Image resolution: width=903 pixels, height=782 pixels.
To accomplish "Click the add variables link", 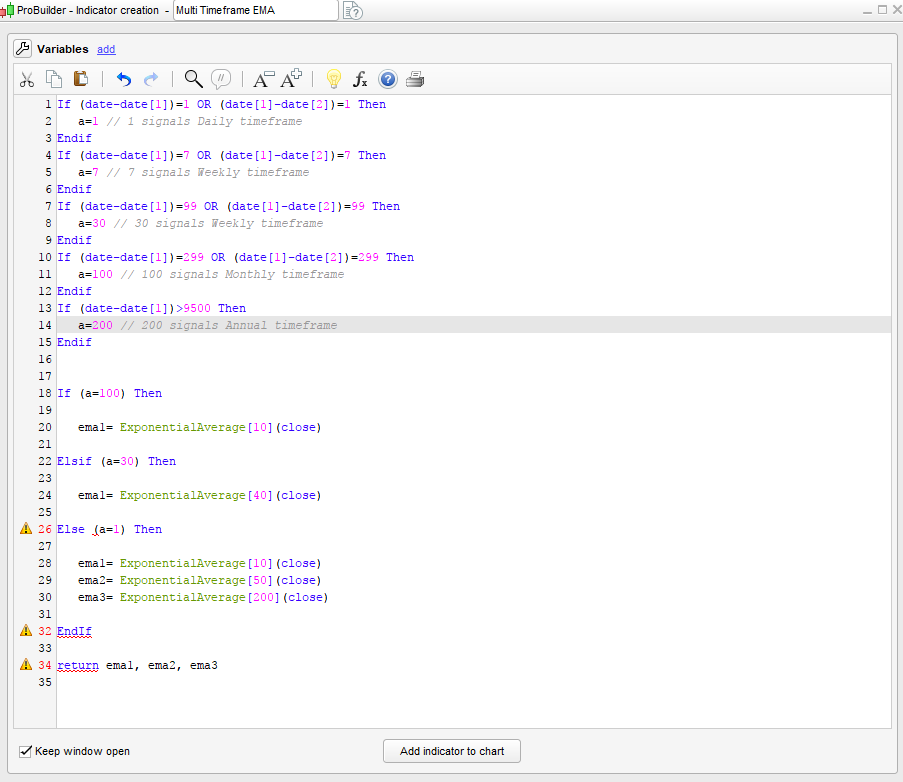I will (x=106, y=49).
